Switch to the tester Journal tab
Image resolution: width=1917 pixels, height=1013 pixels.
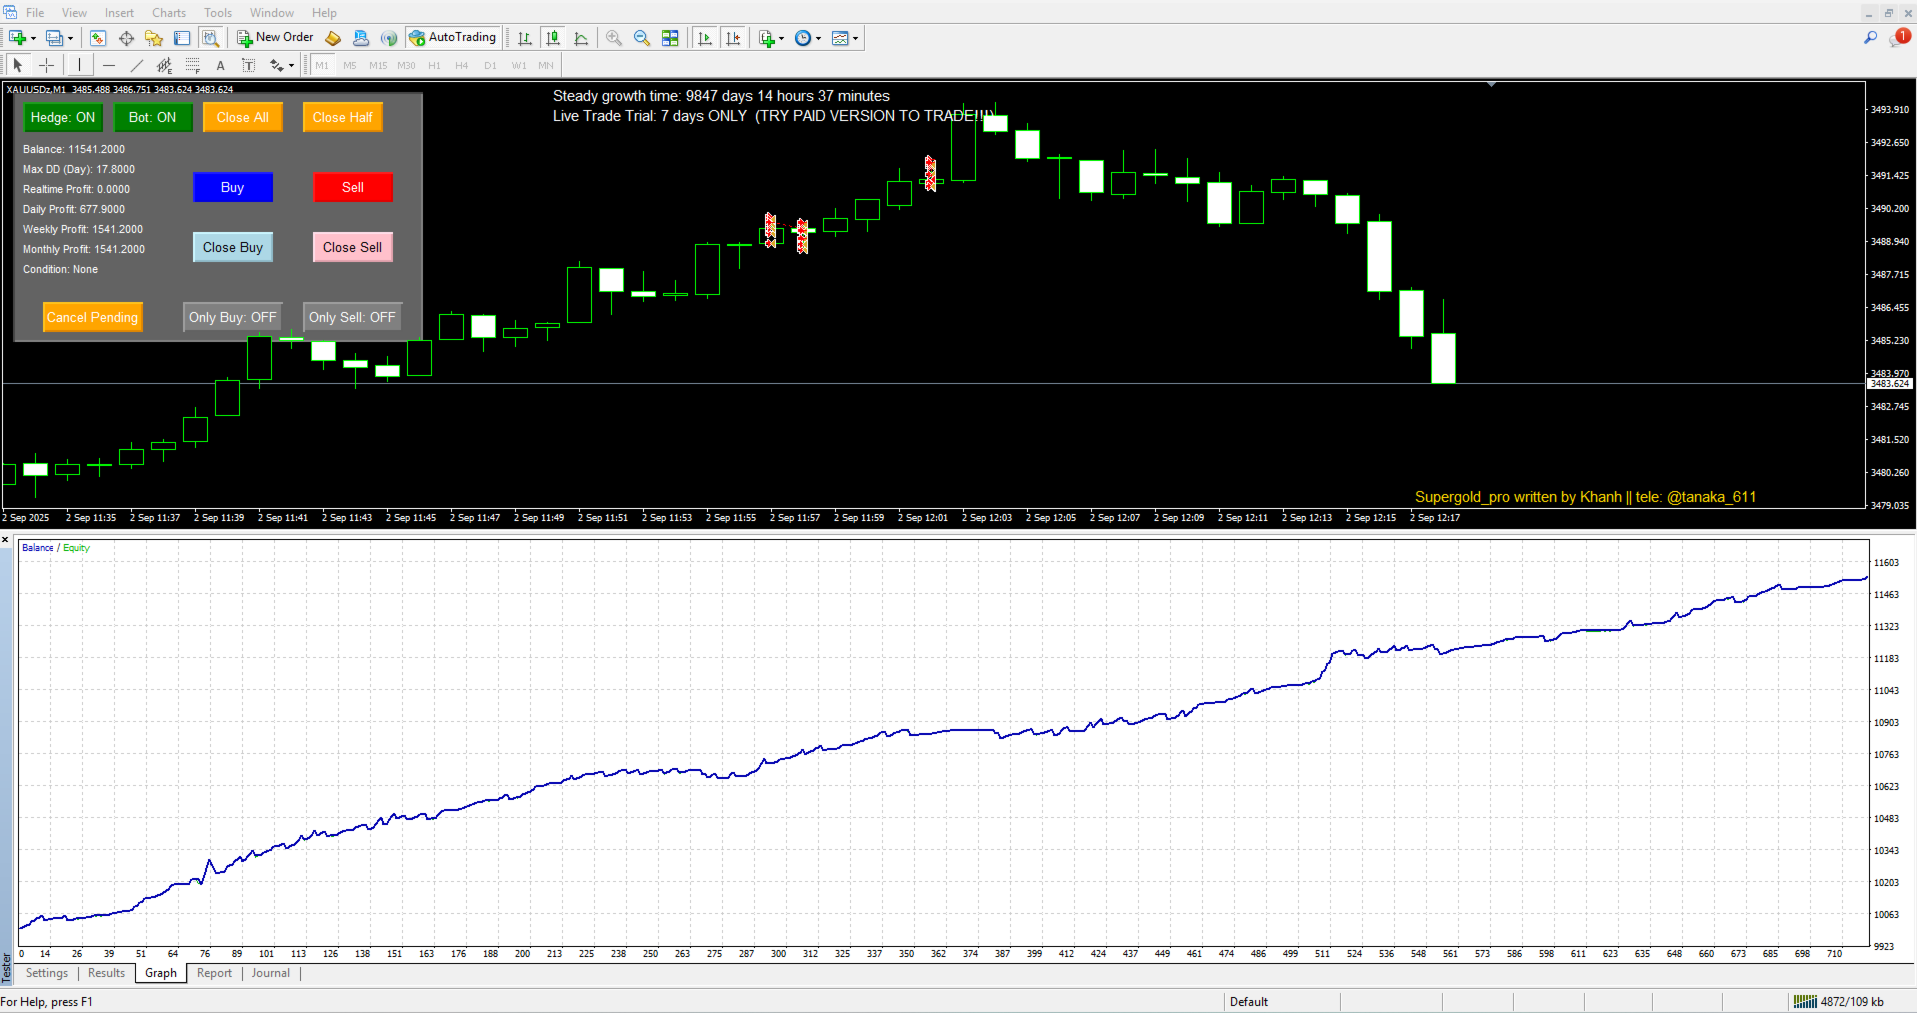coord(271,973)
